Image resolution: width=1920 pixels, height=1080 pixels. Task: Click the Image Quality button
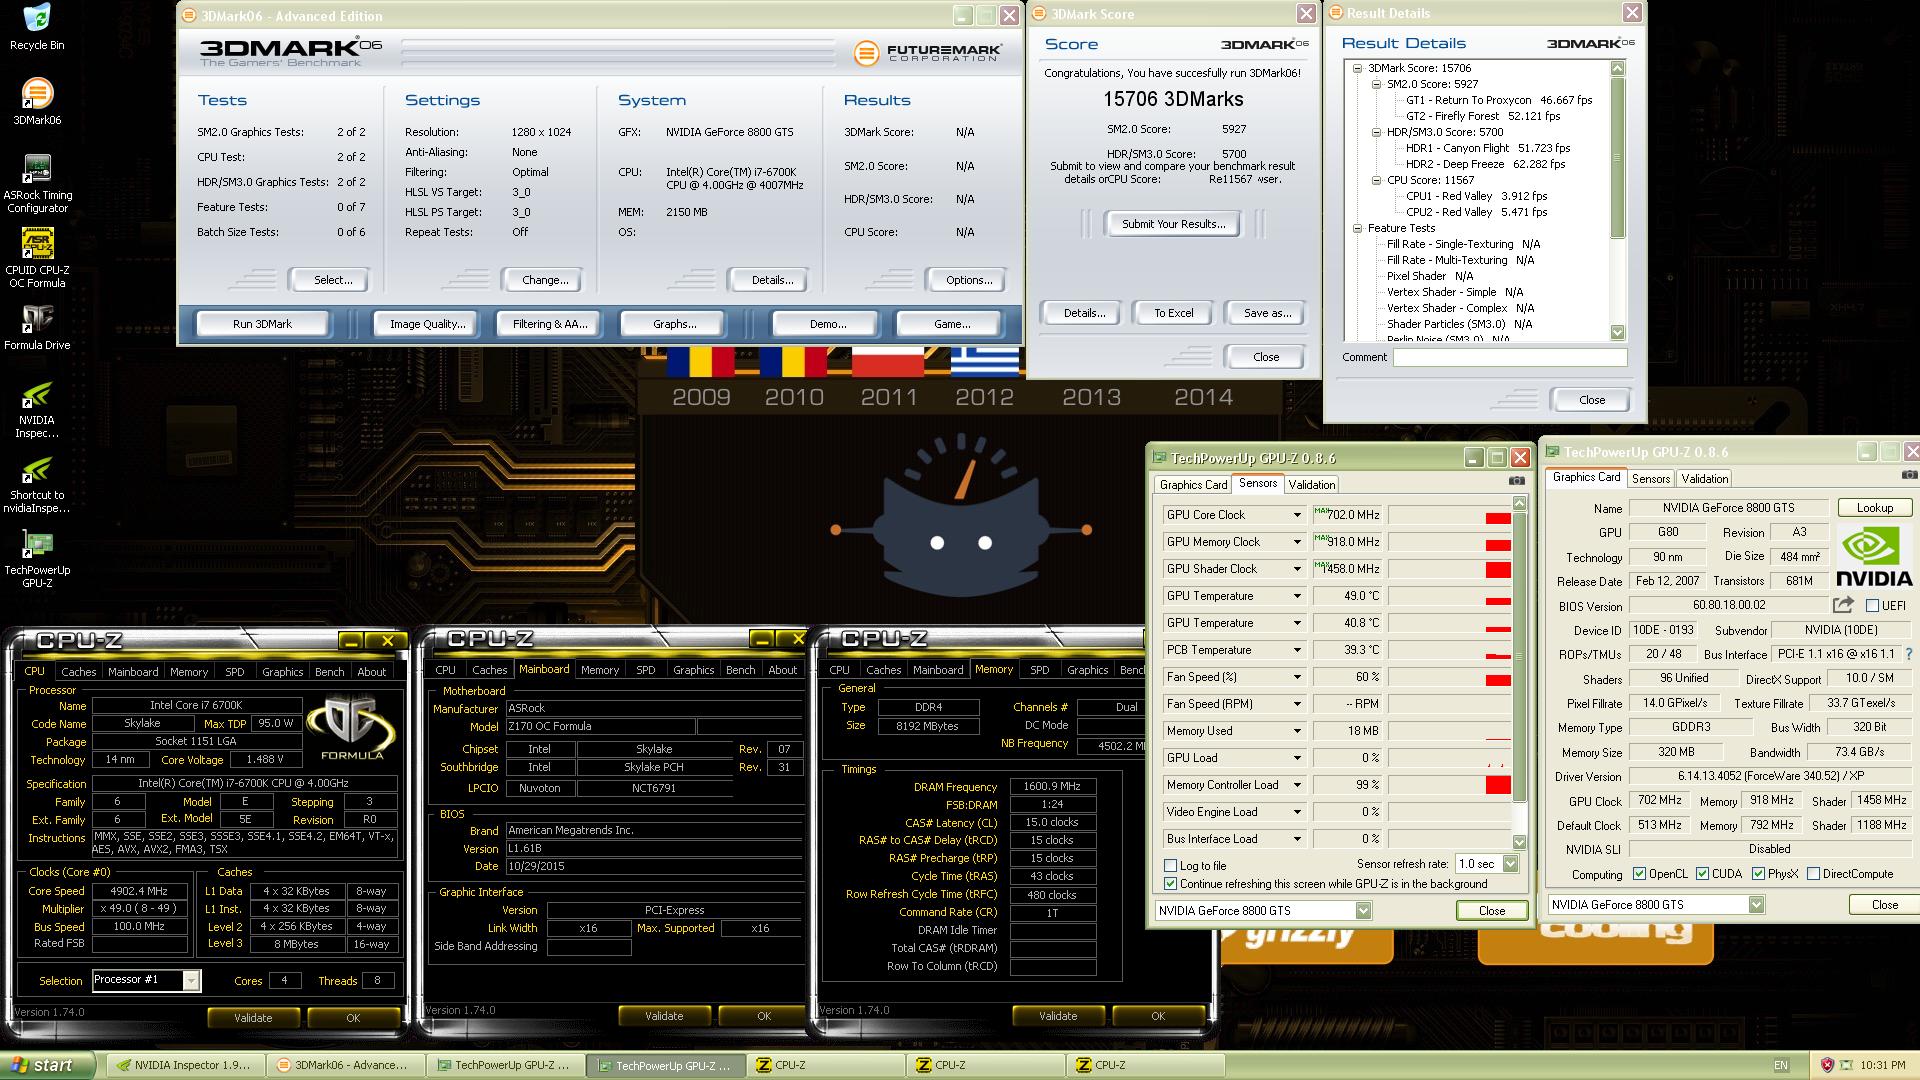point(427,324)
